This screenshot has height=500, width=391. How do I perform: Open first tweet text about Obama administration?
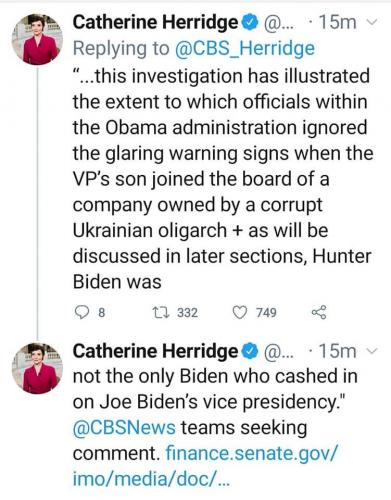tap(223, 179)
